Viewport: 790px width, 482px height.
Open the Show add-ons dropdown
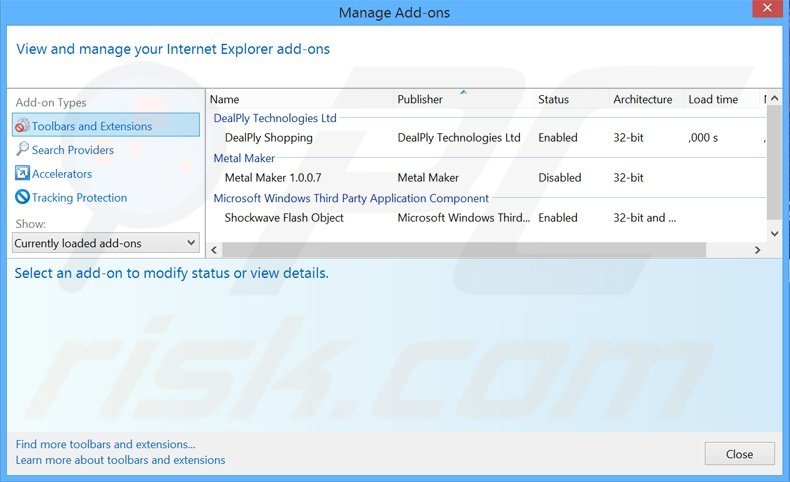pos(106,243)
